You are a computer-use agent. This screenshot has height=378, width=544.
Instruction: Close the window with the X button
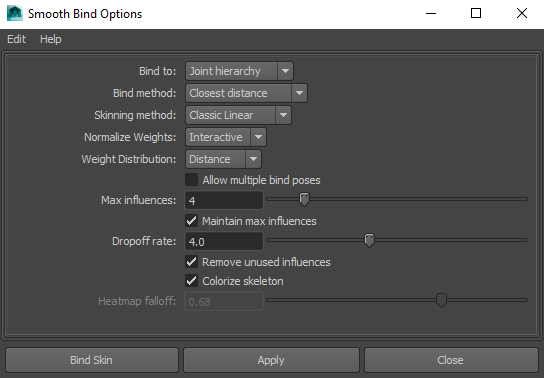click(x=521, y=14)
